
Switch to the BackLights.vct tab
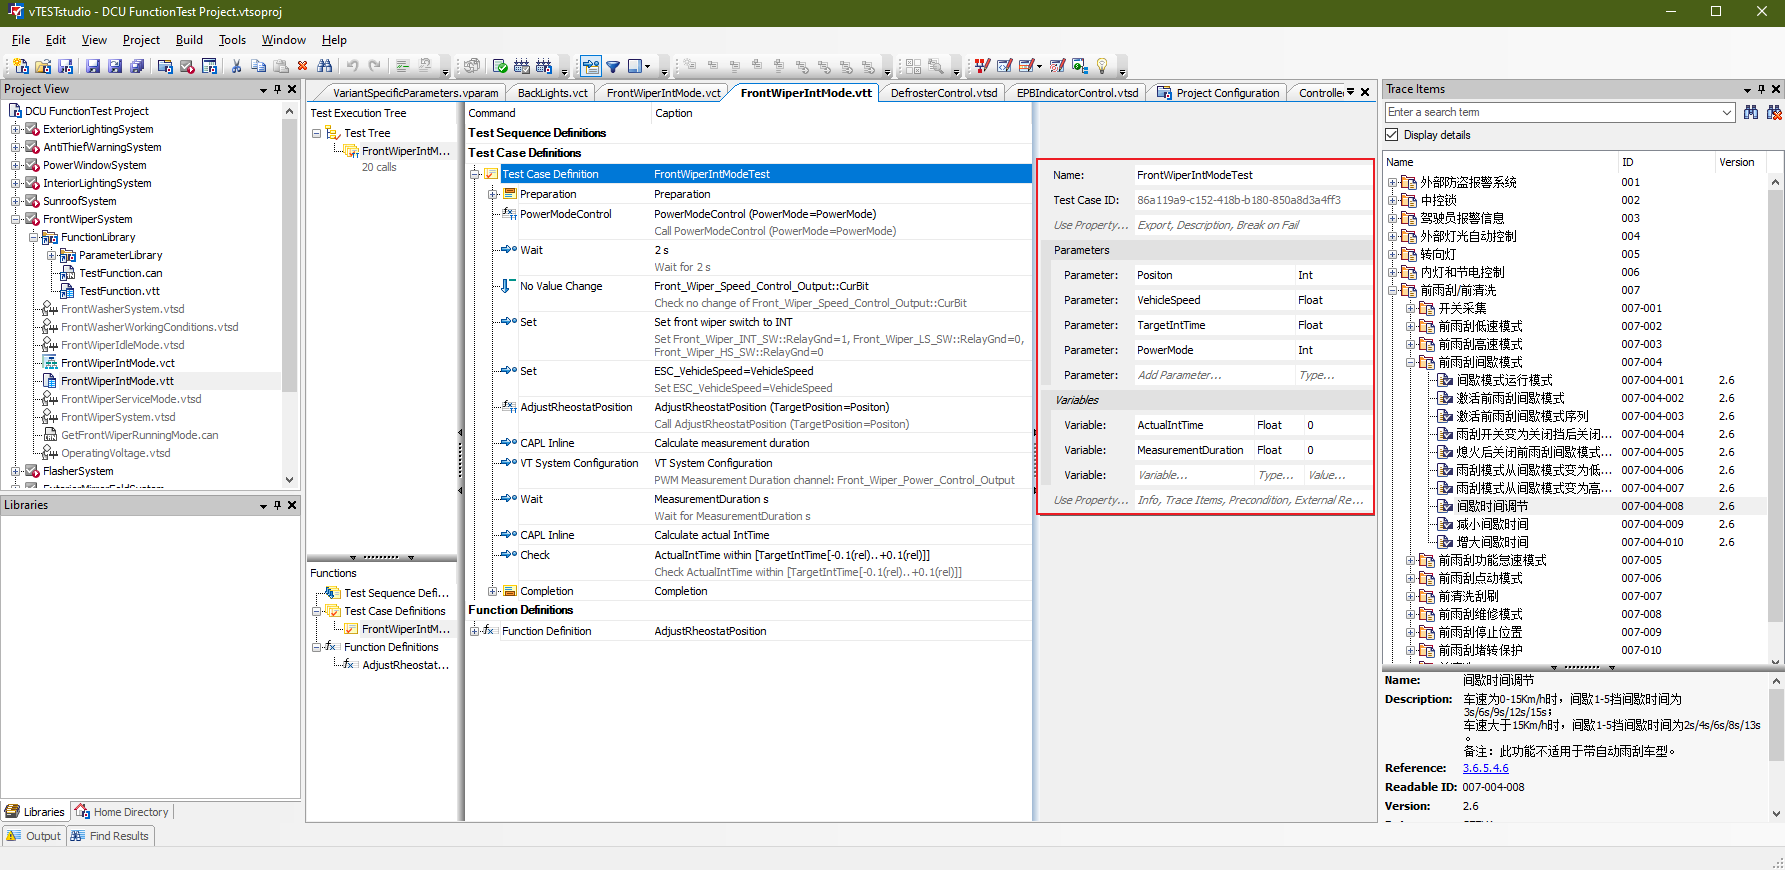click(x=552, y=93)
